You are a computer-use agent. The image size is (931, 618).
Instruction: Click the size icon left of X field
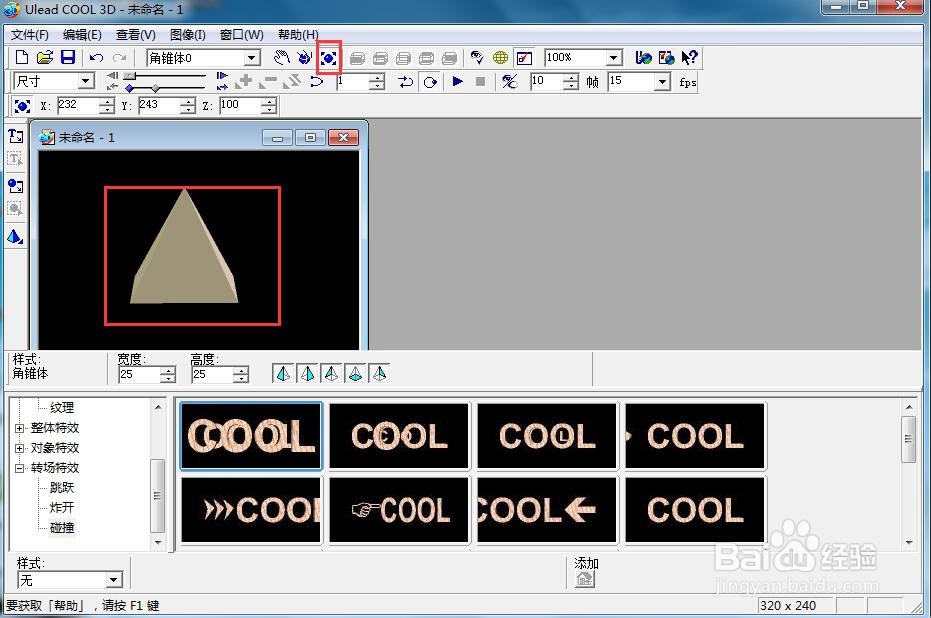pyautogui.click(x=22, y=106)
